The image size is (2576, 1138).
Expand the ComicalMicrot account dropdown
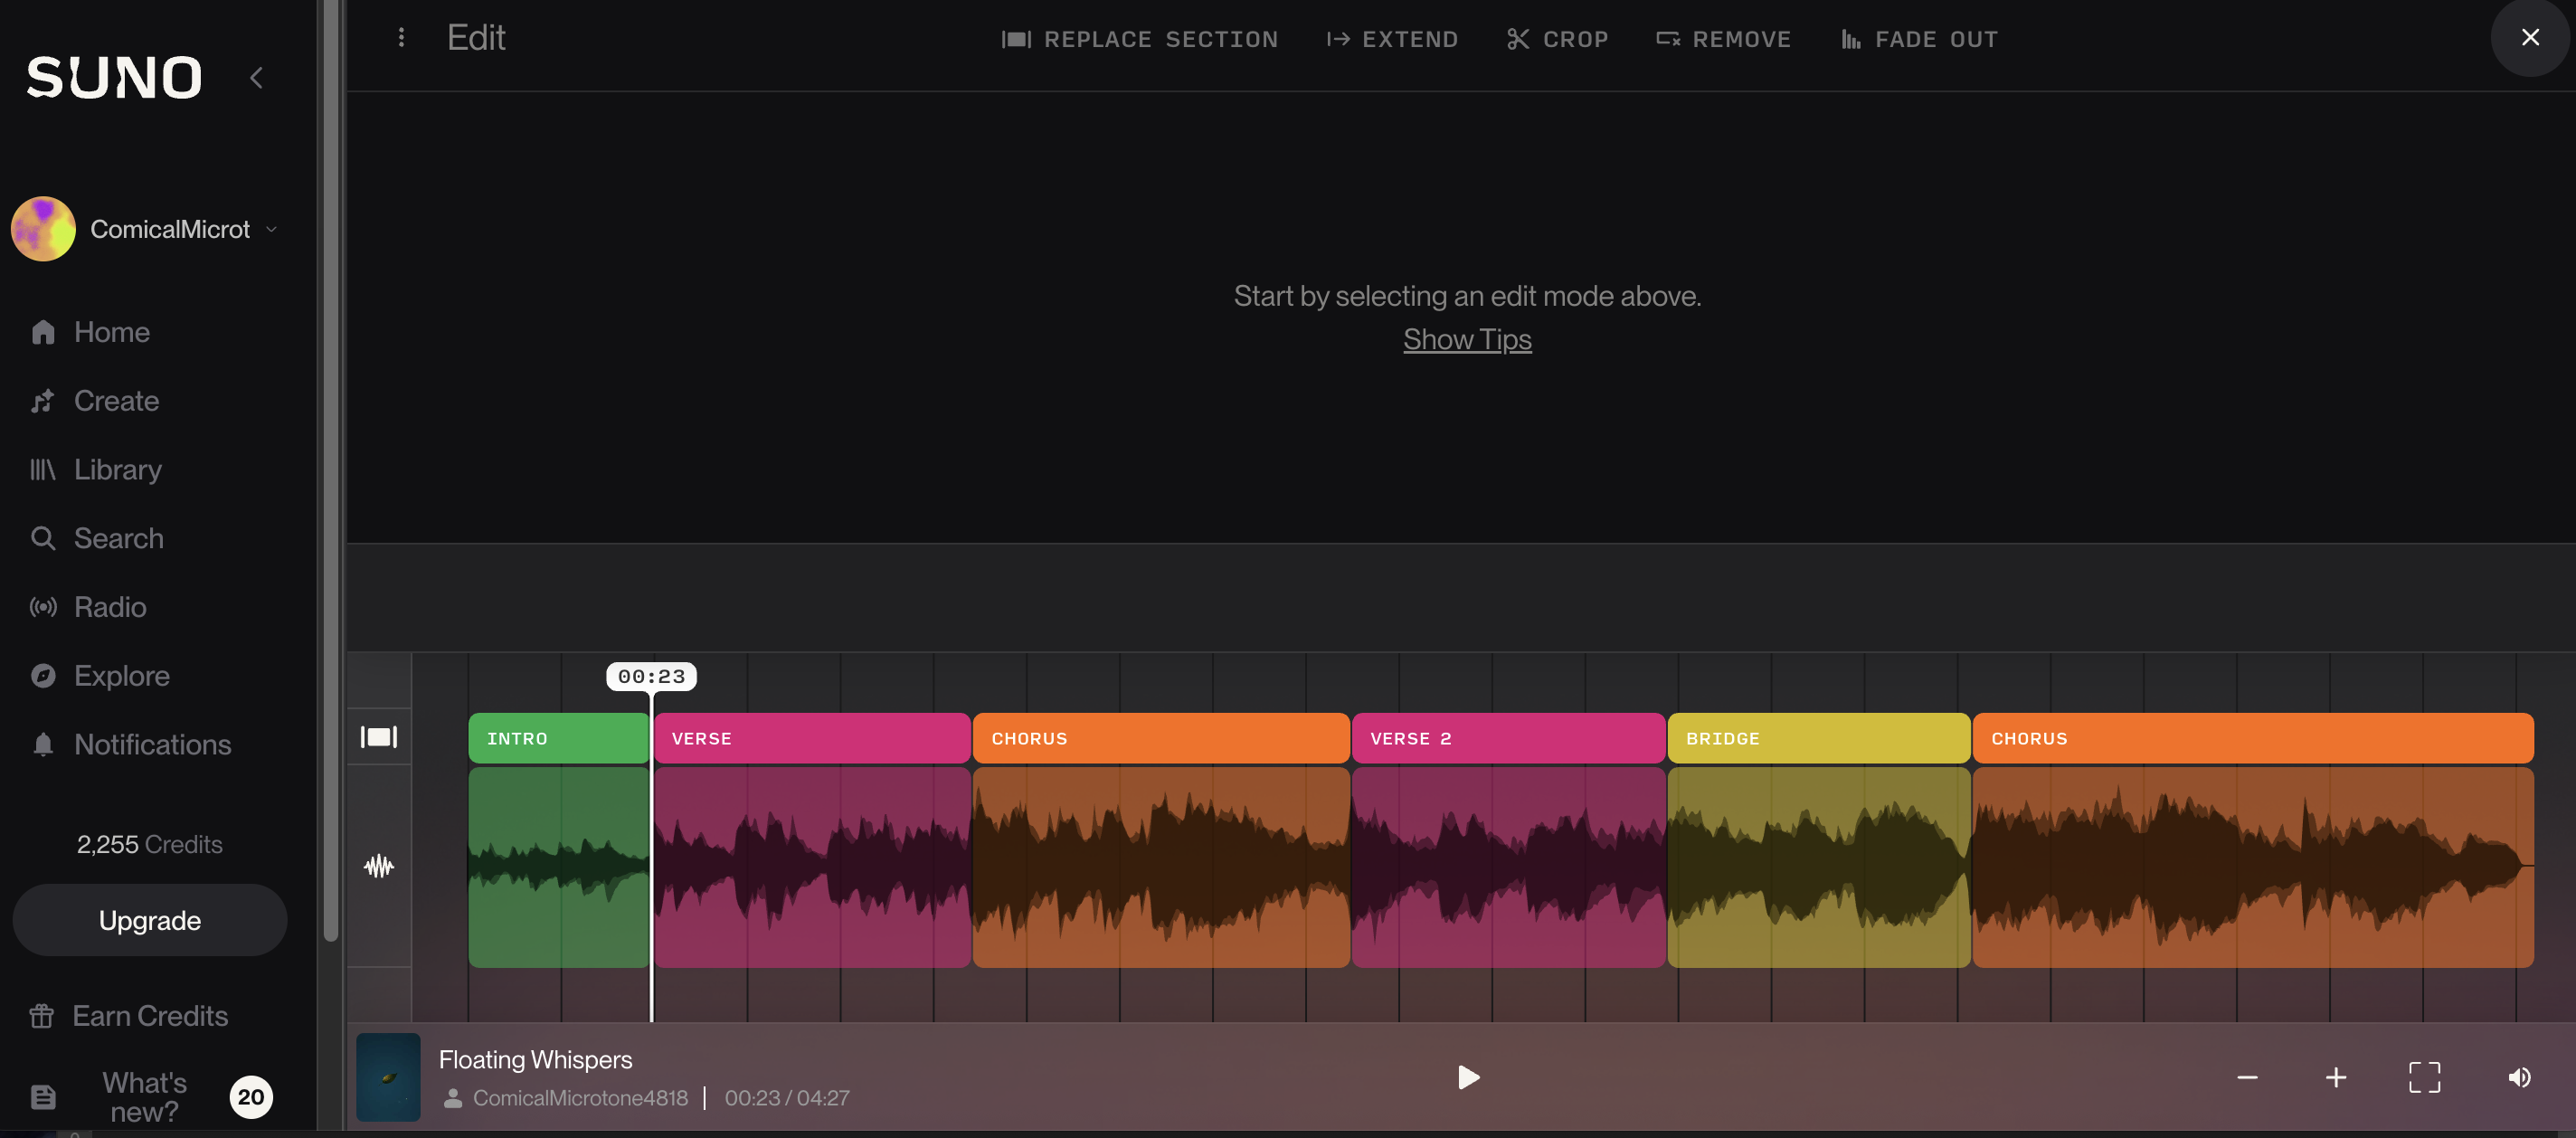(271, 229)
